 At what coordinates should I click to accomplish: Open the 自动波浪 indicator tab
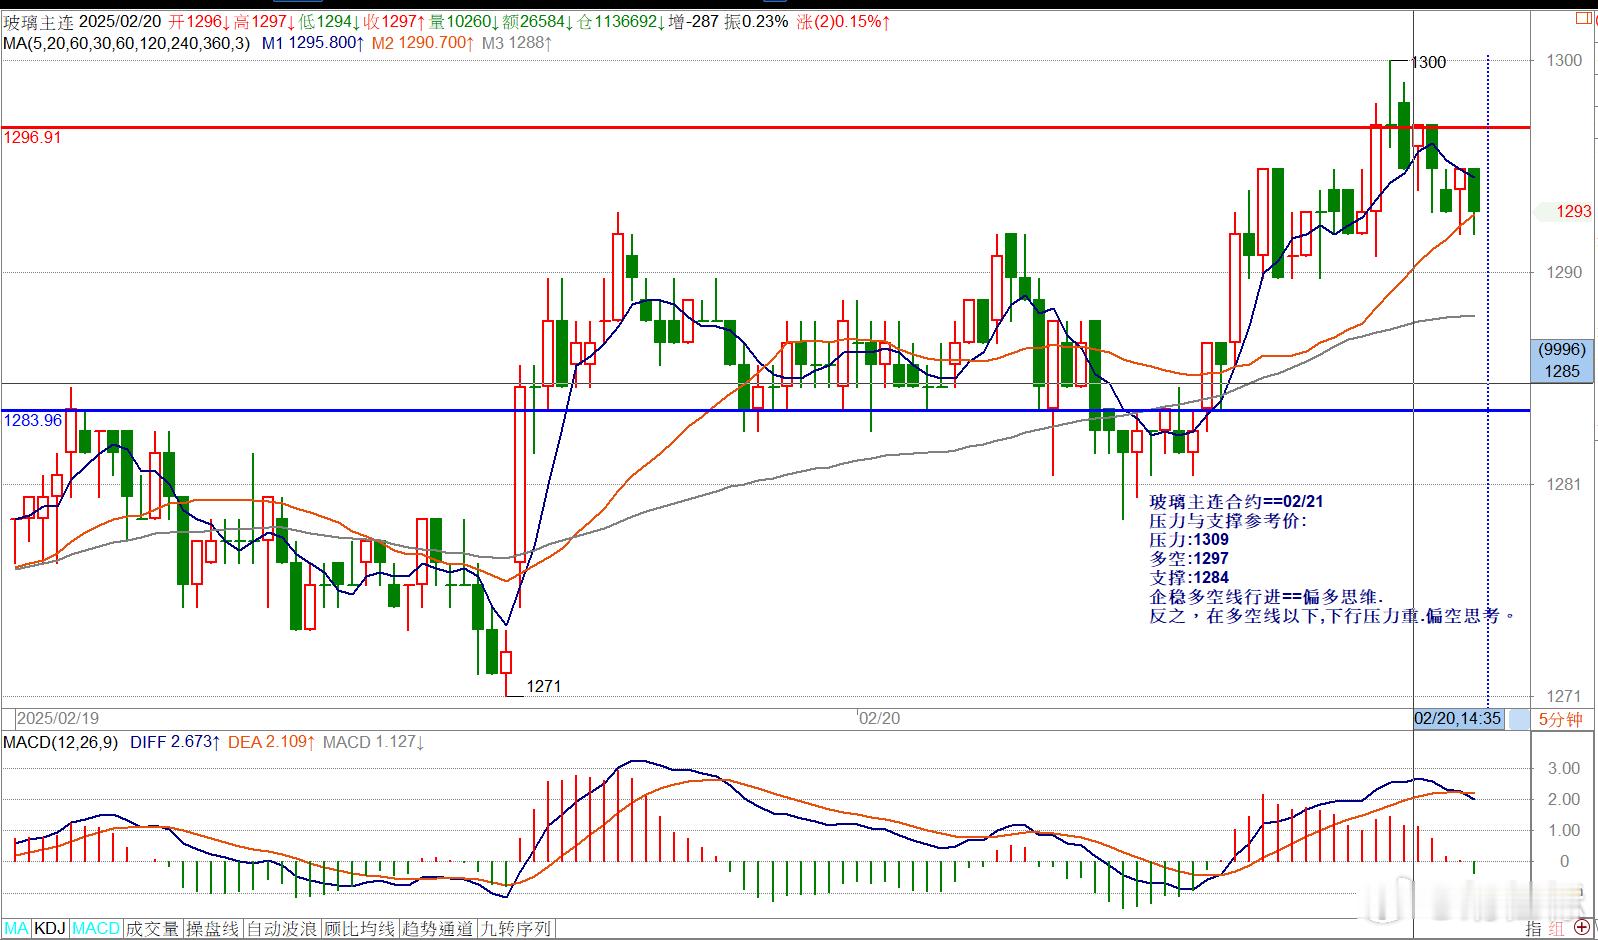(x=281, y=929)
